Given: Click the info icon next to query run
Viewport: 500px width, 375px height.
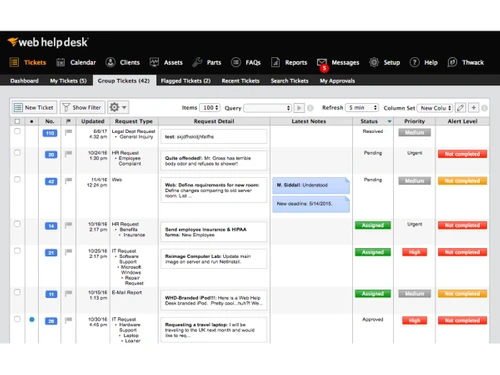Looking at the screenshot, I should click(x=310, y=108).
